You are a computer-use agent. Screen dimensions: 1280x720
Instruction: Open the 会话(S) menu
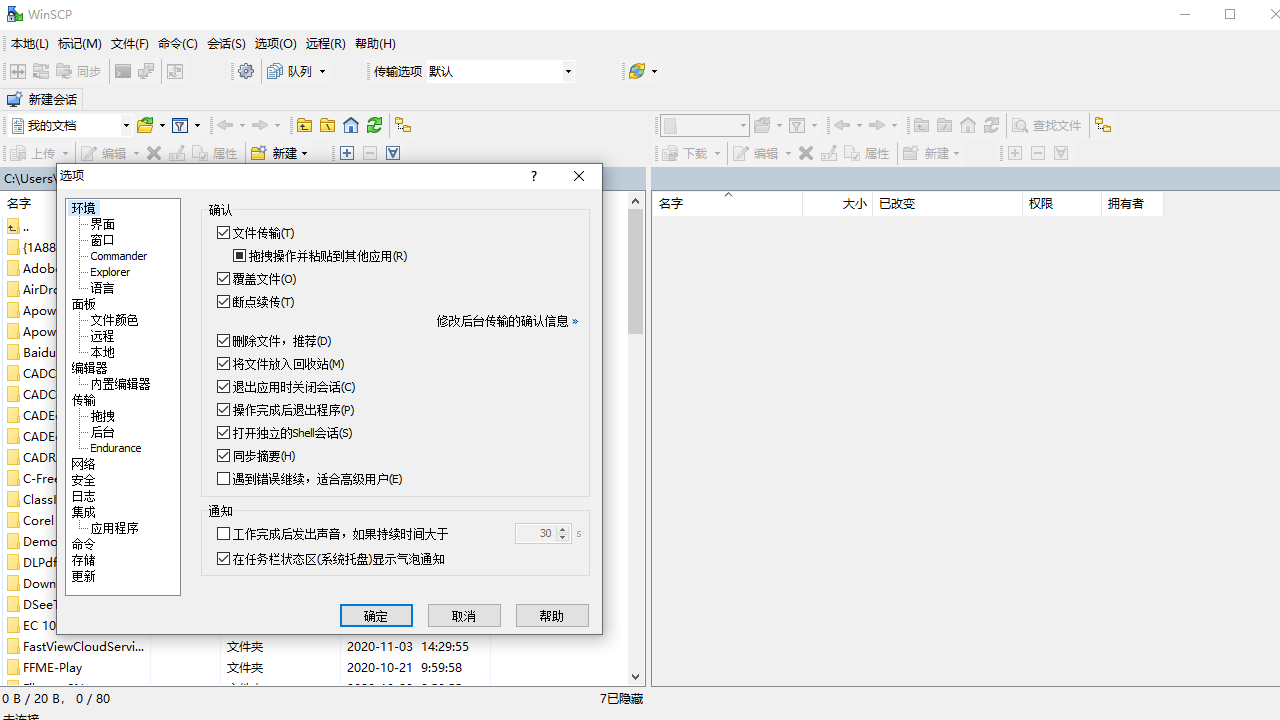tap(226, 43)
